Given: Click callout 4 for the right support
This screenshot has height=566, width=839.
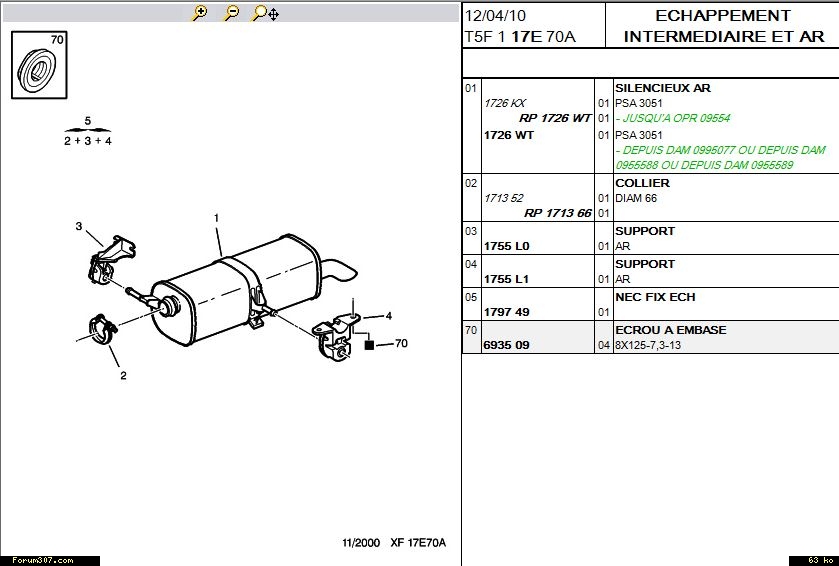Looking at the screenshot, I should point(388,316).
